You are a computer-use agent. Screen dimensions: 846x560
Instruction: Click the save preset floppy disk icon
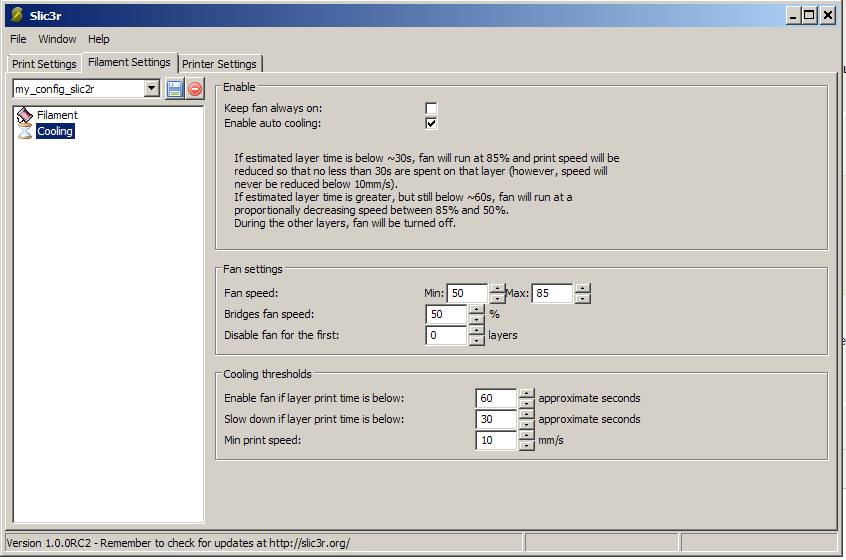tap(175, 89)
